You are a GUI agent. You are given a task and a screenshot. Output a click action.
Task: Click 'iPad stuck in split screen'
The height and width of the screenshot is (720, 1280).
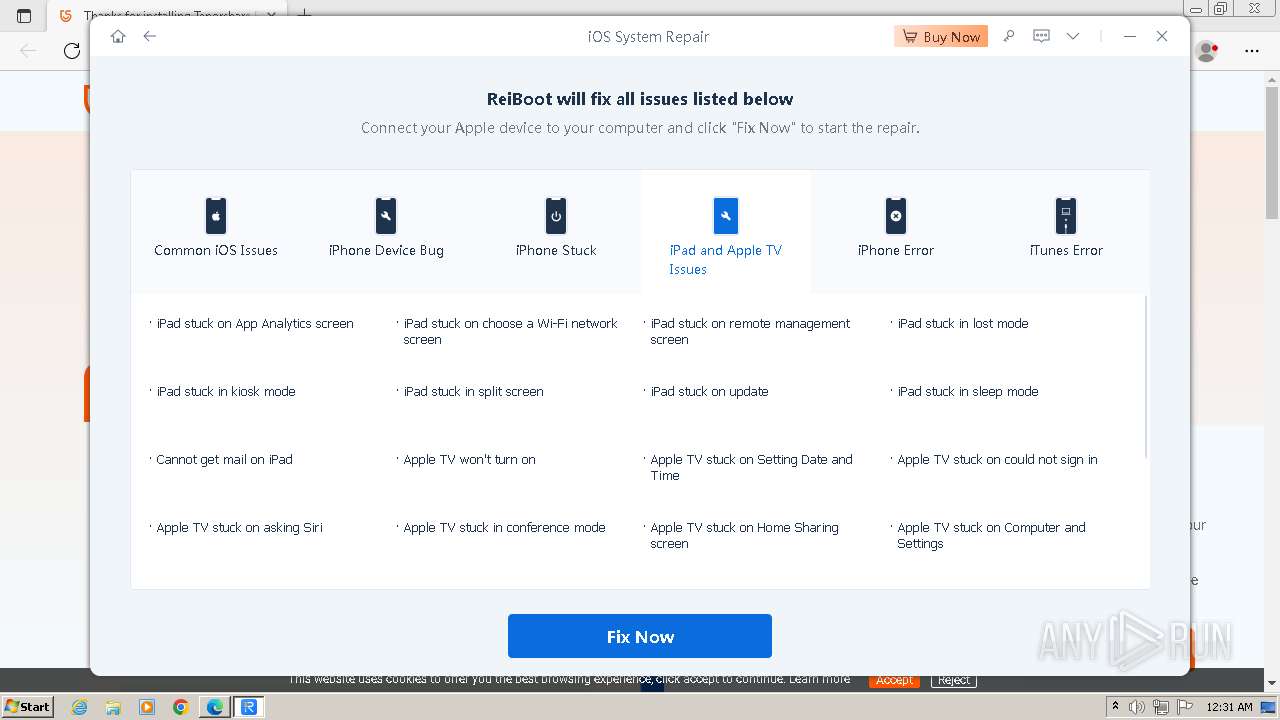tap(473, 392)
